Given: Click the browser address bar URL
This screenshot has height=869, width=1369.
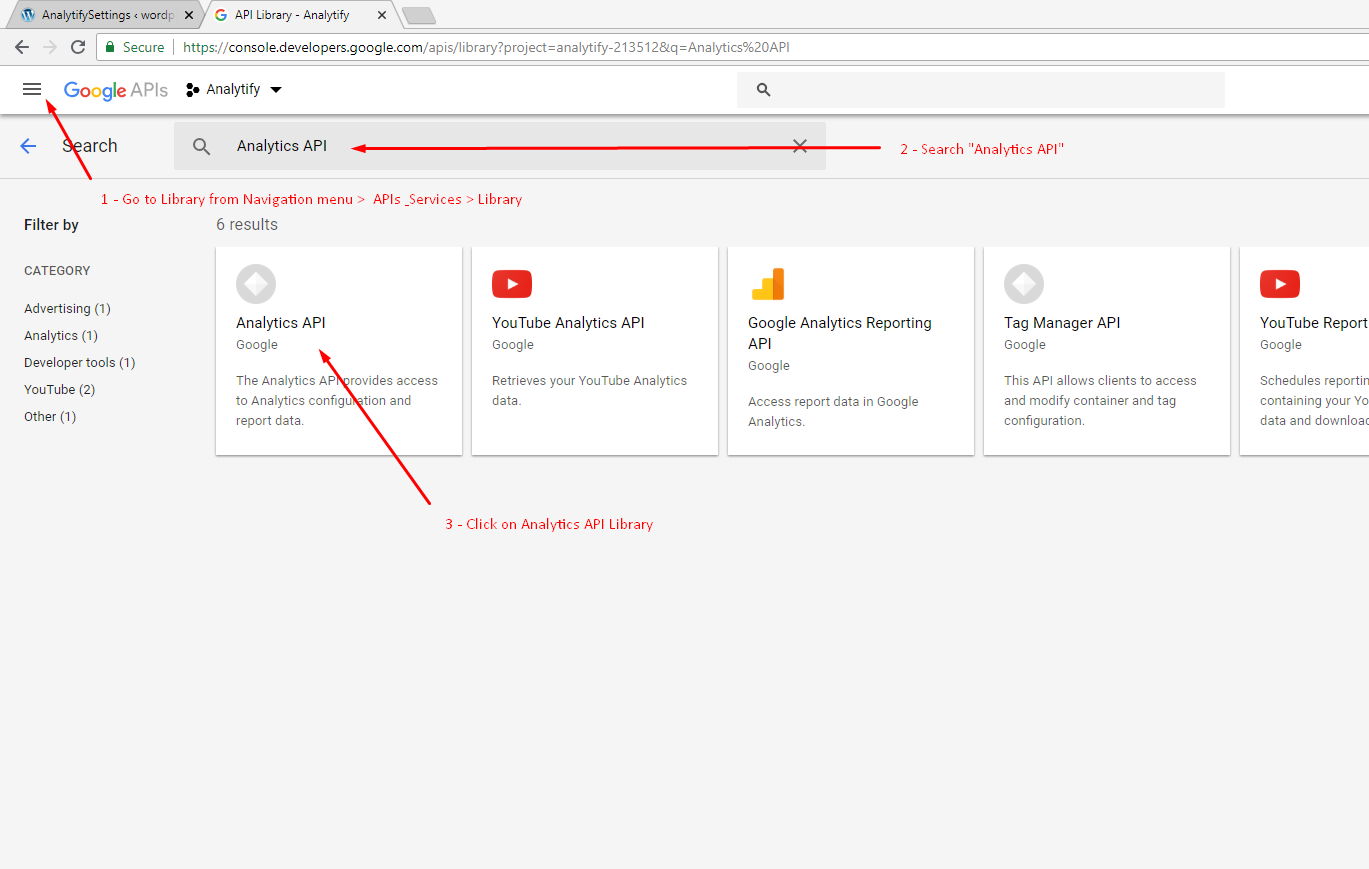Looking at the screenshot, I should pyautogui.click(x=487, y=47).
